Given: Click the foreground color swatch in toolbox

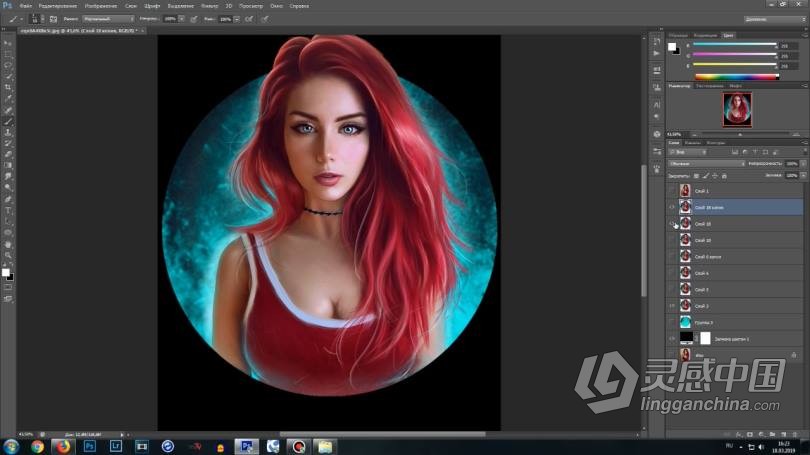Looking at the screenshot, I should point(6,272).
